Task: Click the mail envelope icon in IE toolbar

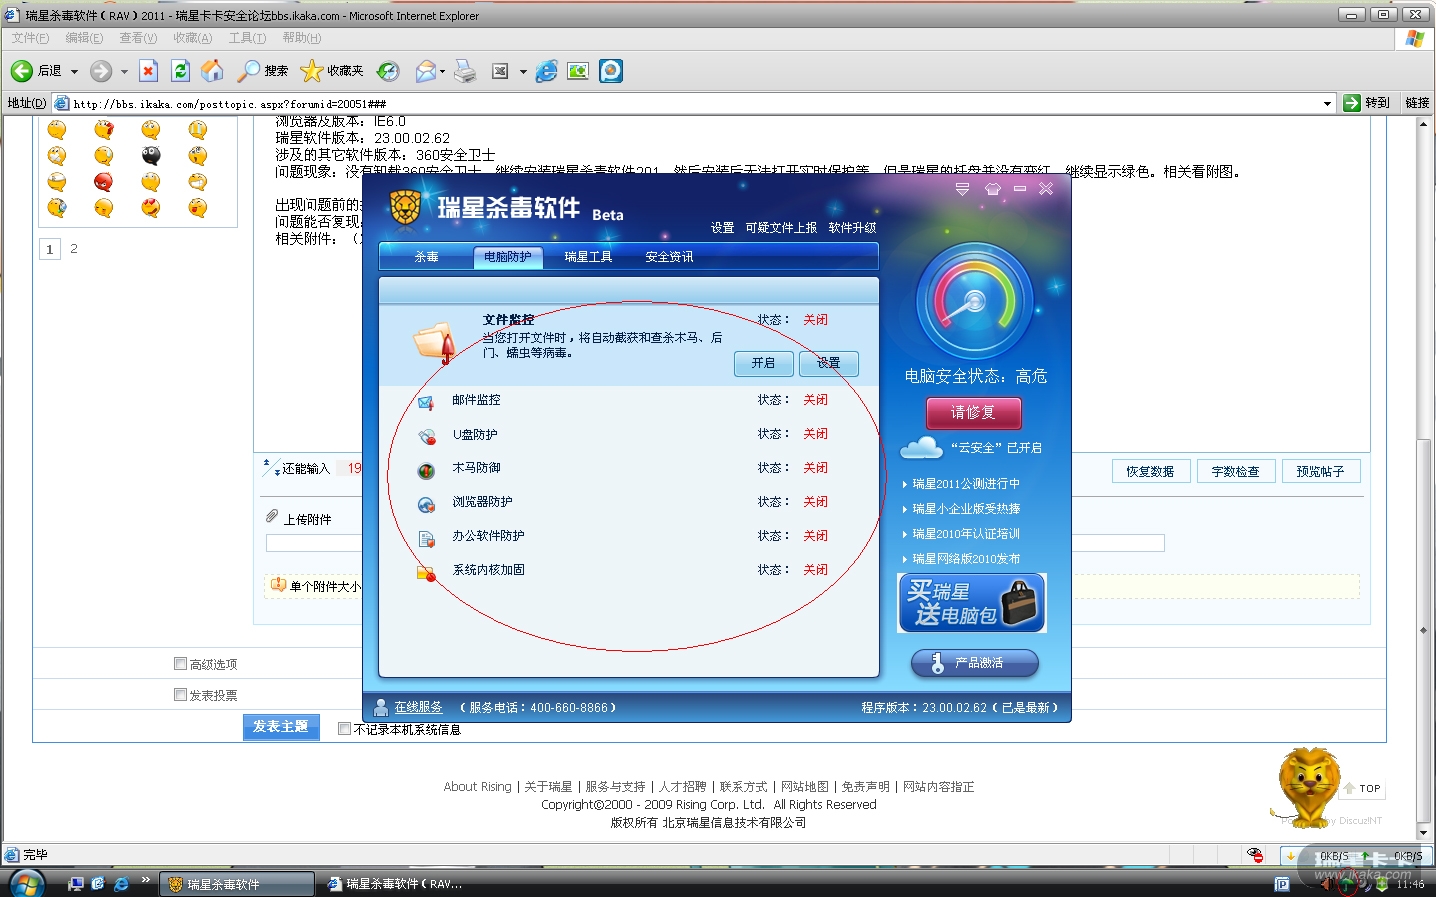Action: 425,71
